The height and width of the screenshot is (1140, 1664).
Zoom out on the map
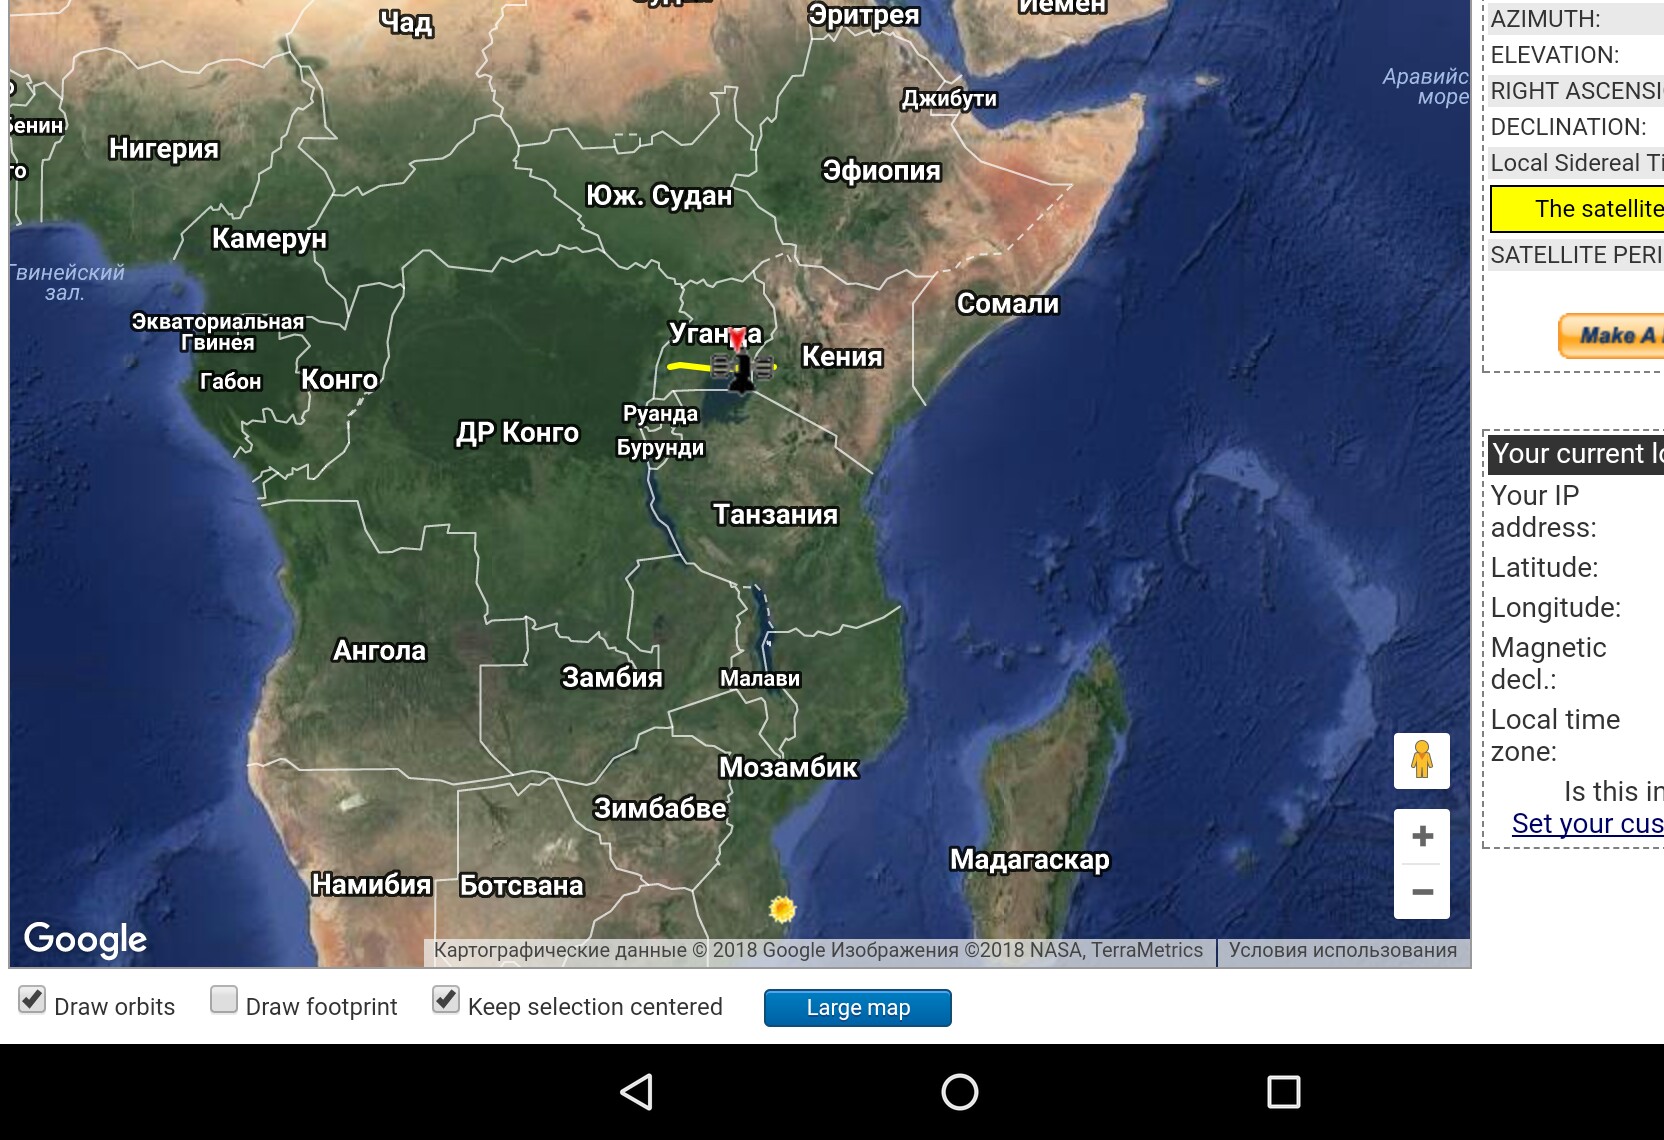click(1422, 891)
